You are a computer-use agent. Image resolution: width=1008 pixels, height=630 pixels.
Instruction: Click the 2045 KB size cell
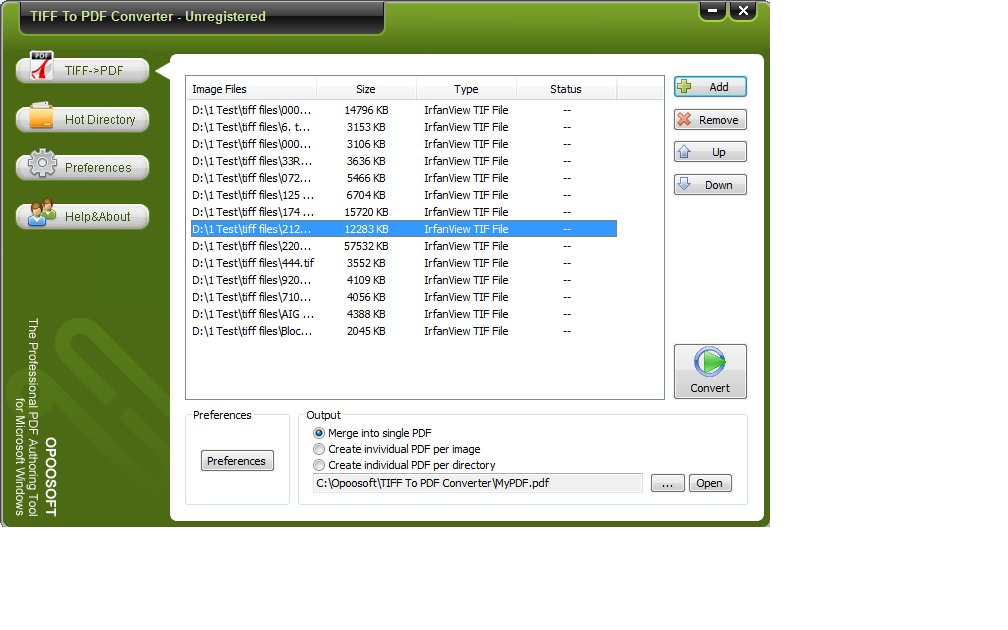click(x=366, y=331)
